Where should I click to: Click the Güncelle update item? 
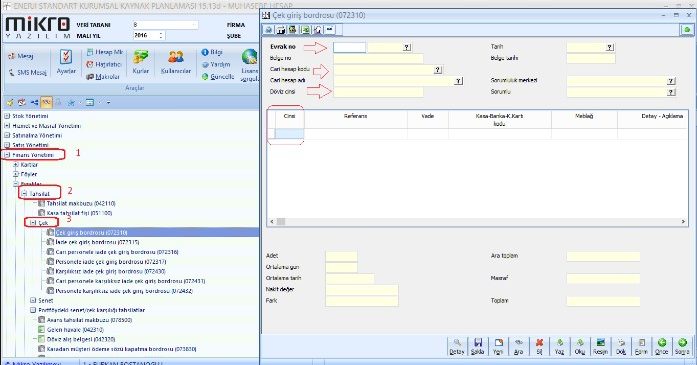218,76
